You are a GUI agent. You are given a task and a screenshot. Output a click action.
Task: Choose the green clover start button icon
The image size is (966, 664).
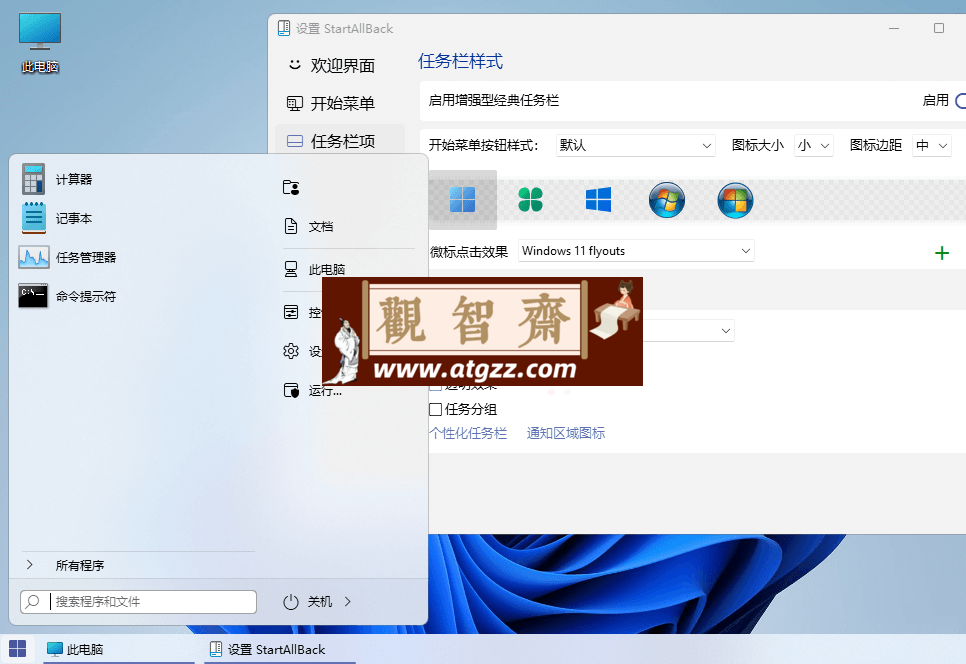click(530, 200)
